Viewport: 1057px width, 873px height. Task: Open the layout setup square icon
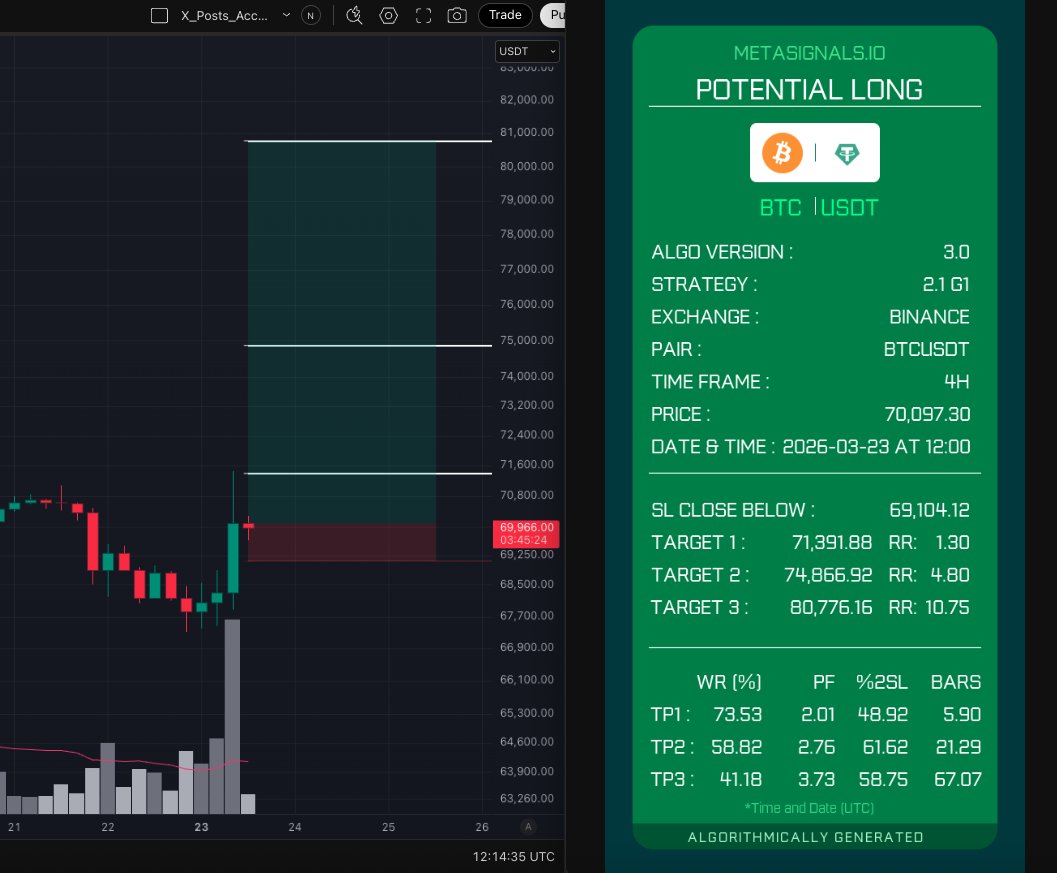pos(159,16)
